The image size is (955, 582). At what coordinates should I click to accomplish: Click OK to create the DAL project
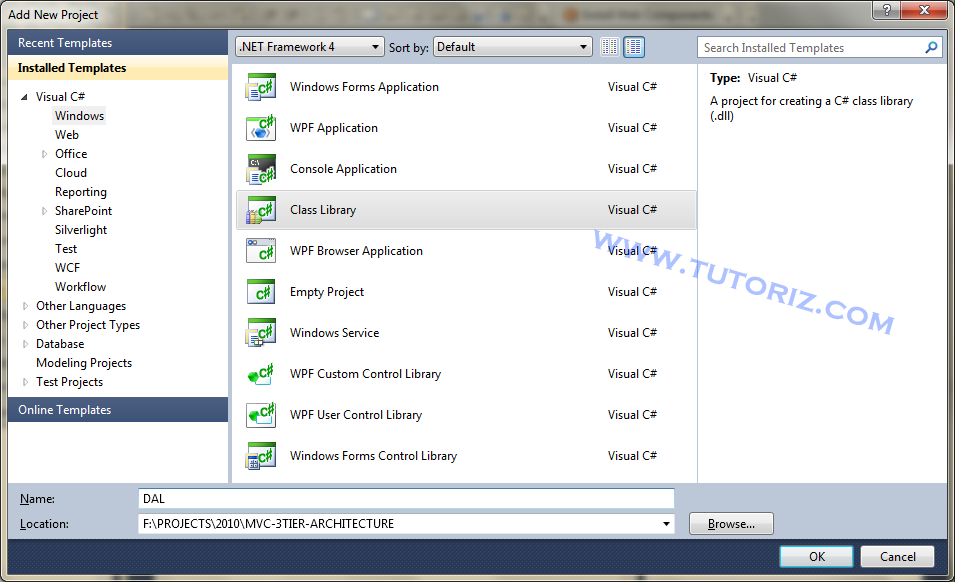pos(817,556)
